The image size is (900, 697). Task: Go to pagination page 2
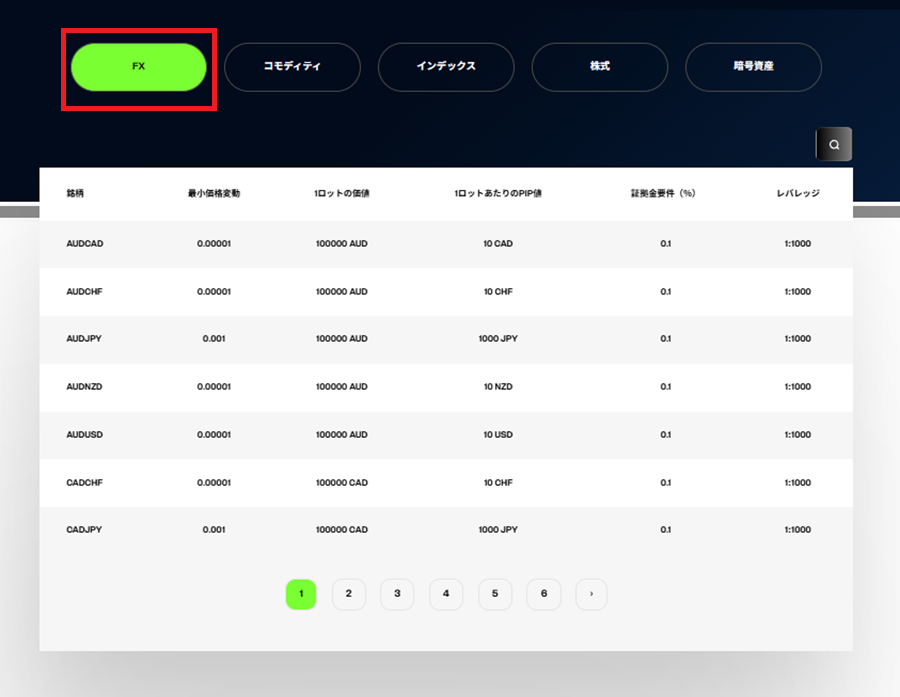(349, 594)
